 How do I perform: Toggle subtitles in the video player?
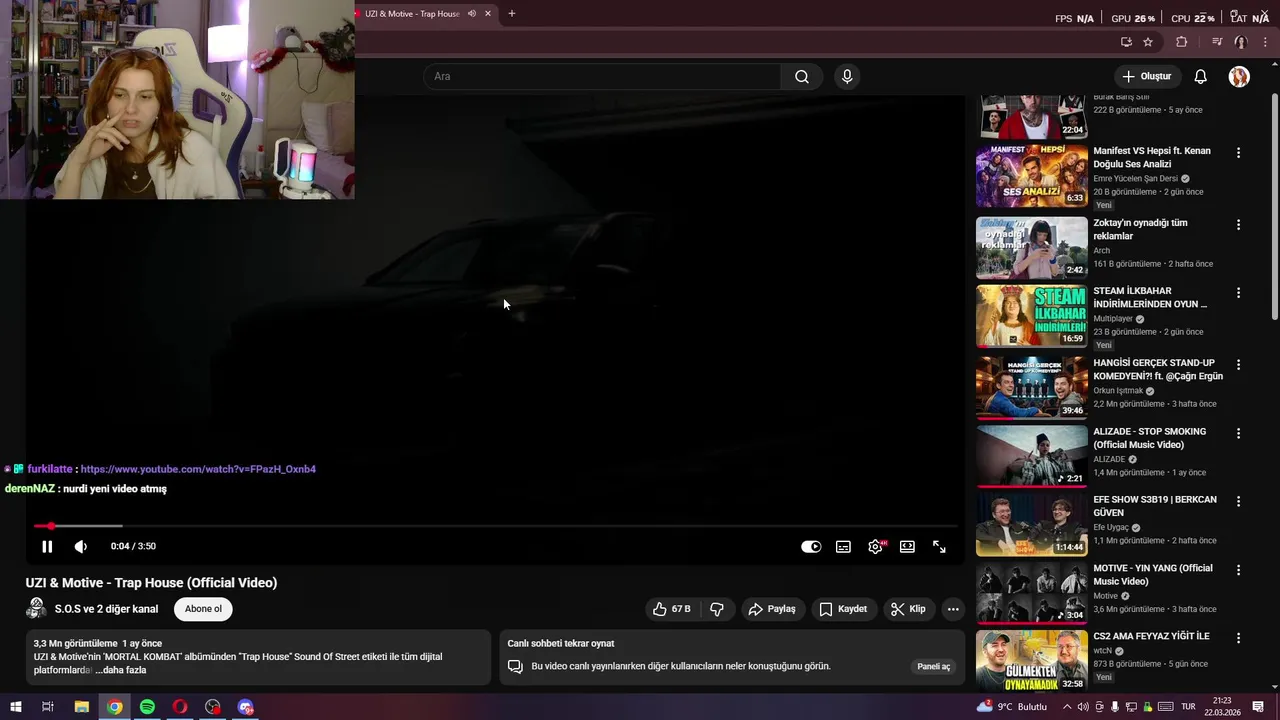click(x=843, y=547)
